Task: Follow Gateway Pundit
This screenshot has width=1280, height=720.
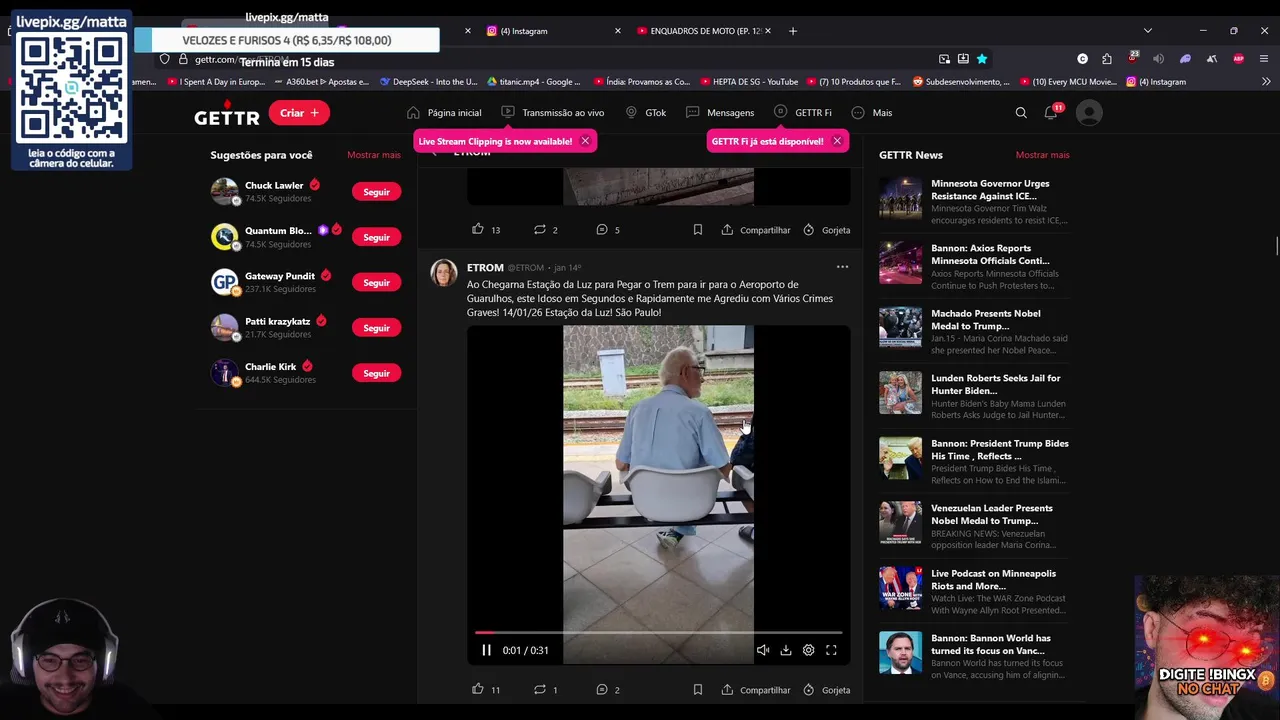Action: pyautogui.click(x=376, y=283)
